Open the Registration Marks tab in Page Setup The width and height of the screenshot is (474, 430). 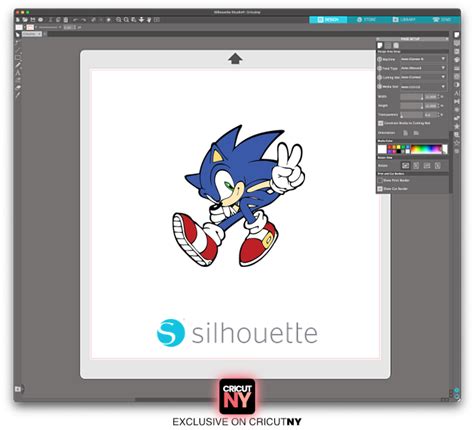point(396,45)
